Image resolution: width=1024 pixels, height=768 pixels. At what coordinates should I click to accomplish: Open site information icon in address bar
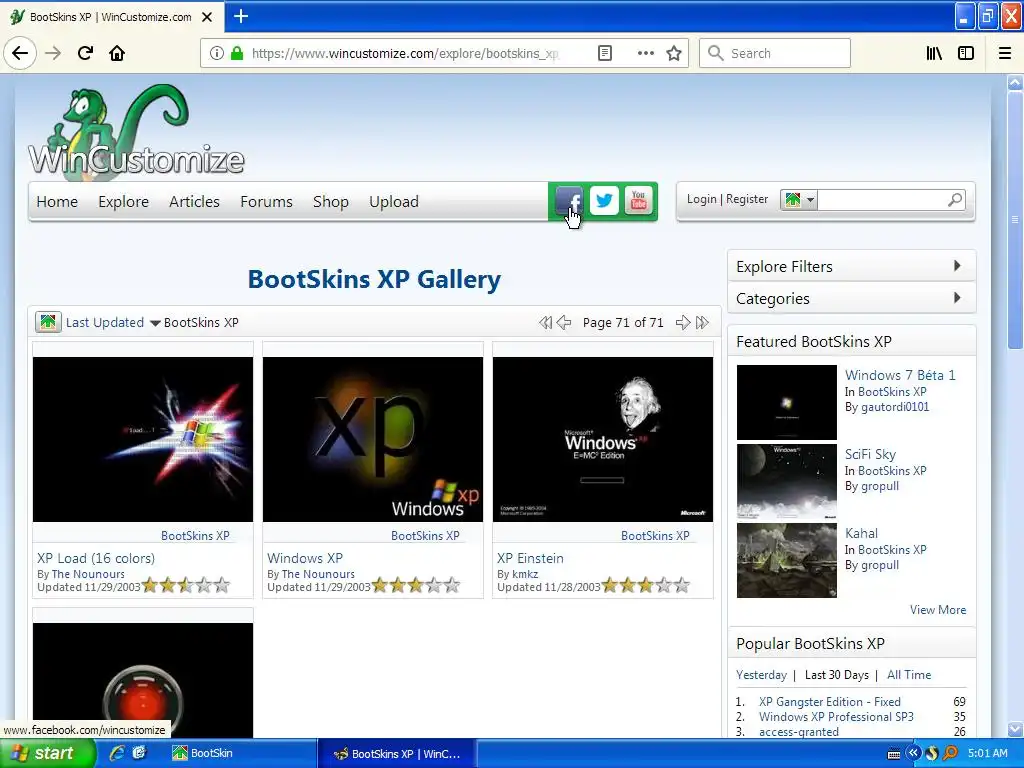[x=217, y=54]
